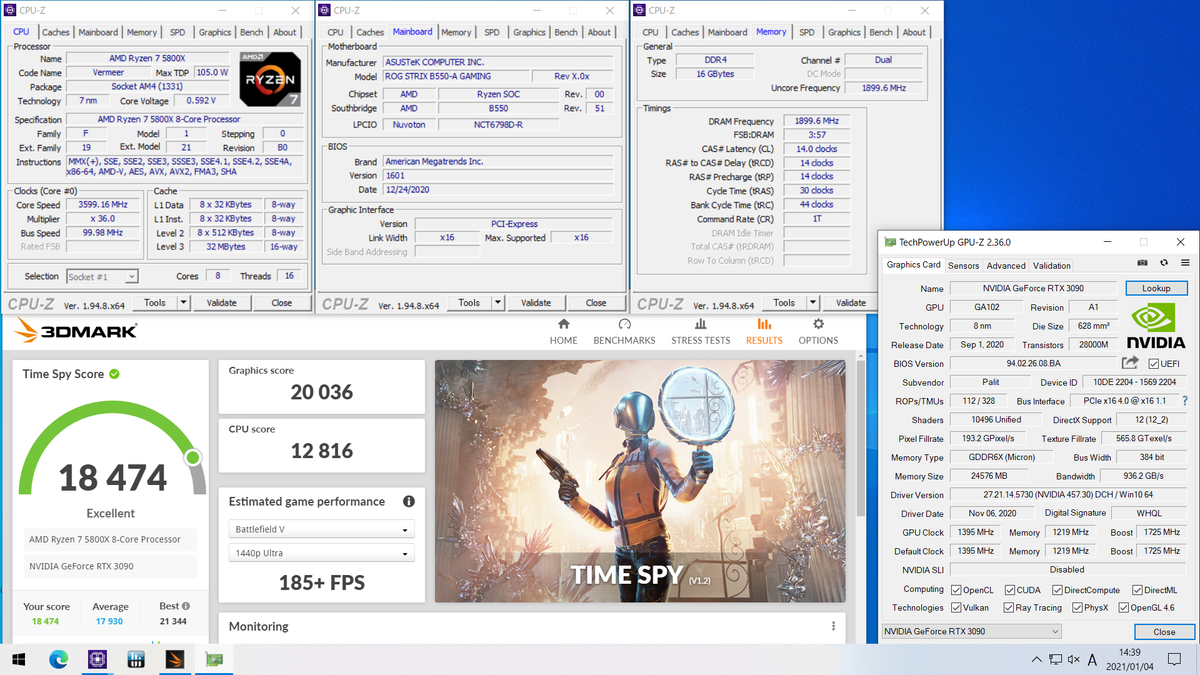1200x675 pixels.
Task: Open the GPU-Z graphics card selector dropdown
Action: [x=971, y=632]
